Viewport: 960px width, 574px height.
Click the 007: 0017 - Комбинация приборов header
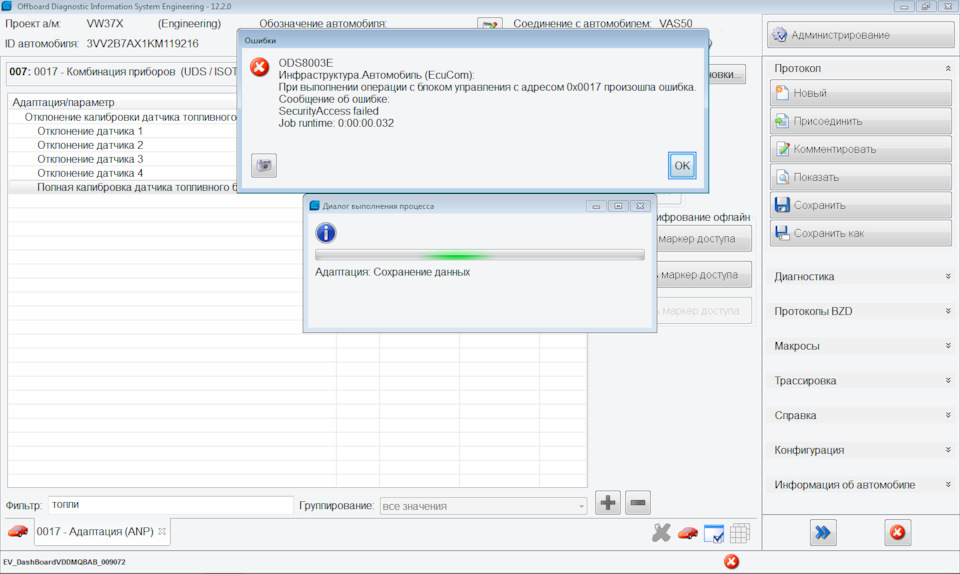click(x=122, y=72)
